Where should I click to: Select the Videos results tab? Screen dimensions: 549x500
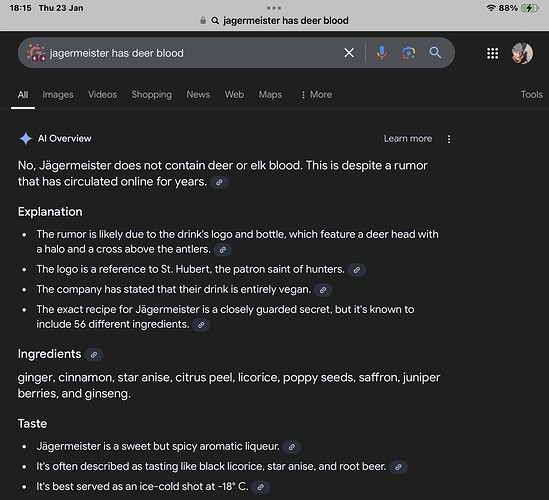coord(102,95)
